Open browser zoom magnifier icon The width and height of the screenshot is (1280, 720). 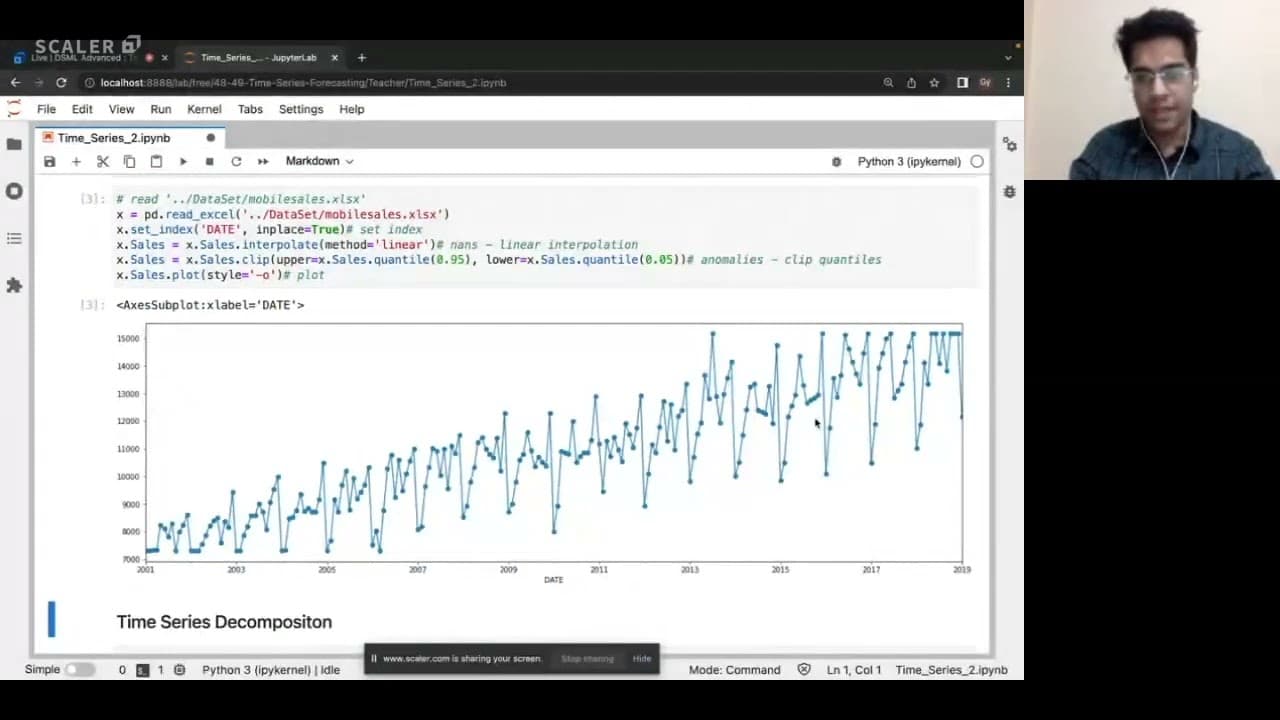coord(888,83)
